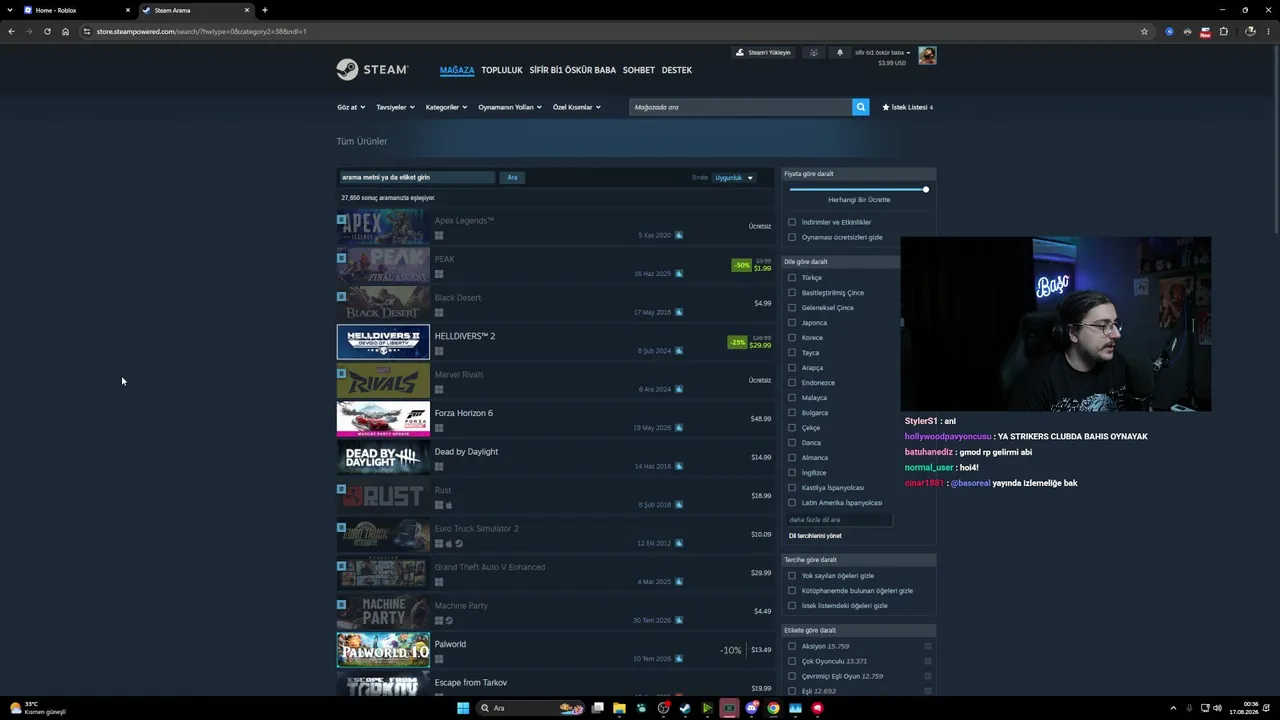
Task: Open Discord from the taskbar
Action: point(751,708)
